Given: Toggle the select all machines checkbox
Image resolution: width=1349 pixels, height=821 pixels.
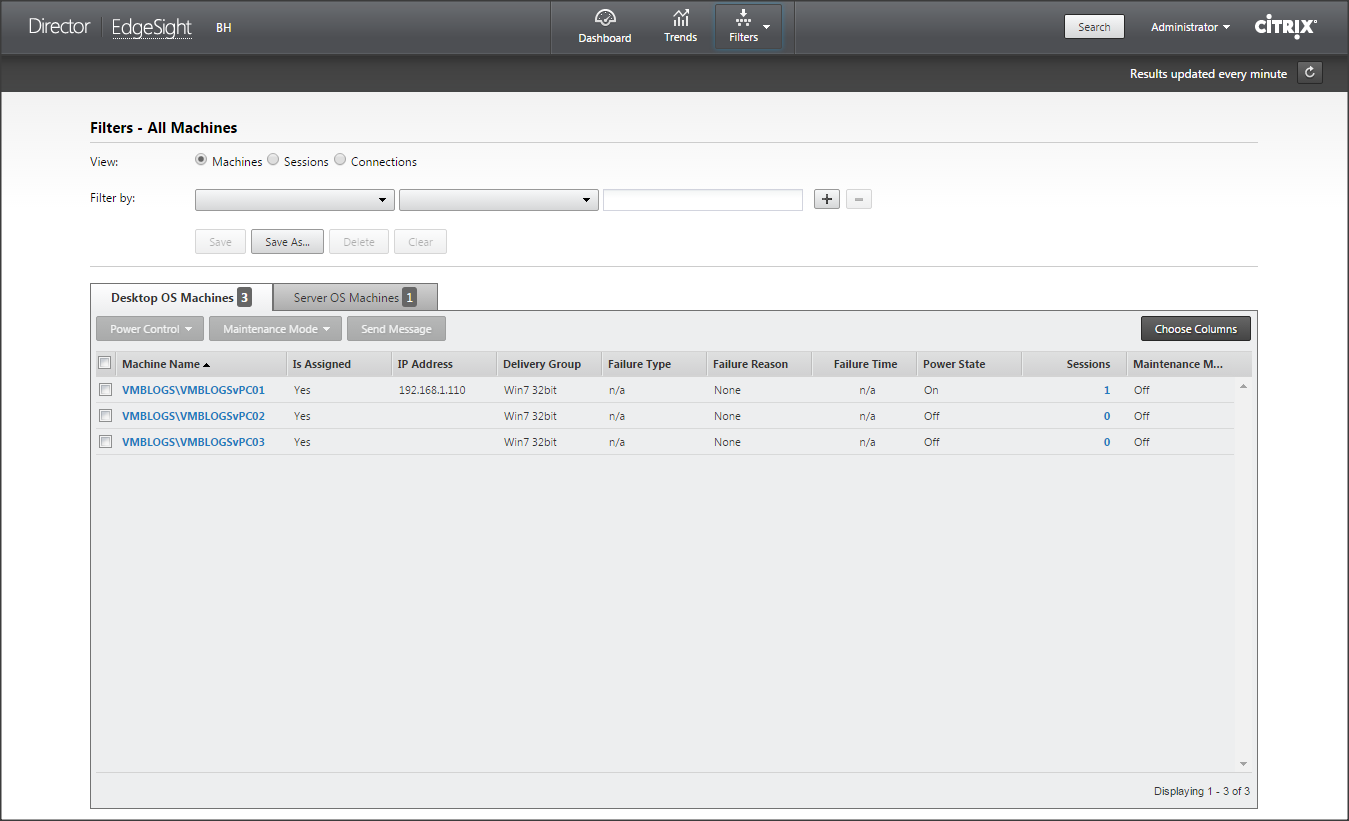Looking at the screenshot, I should point(105,363).
